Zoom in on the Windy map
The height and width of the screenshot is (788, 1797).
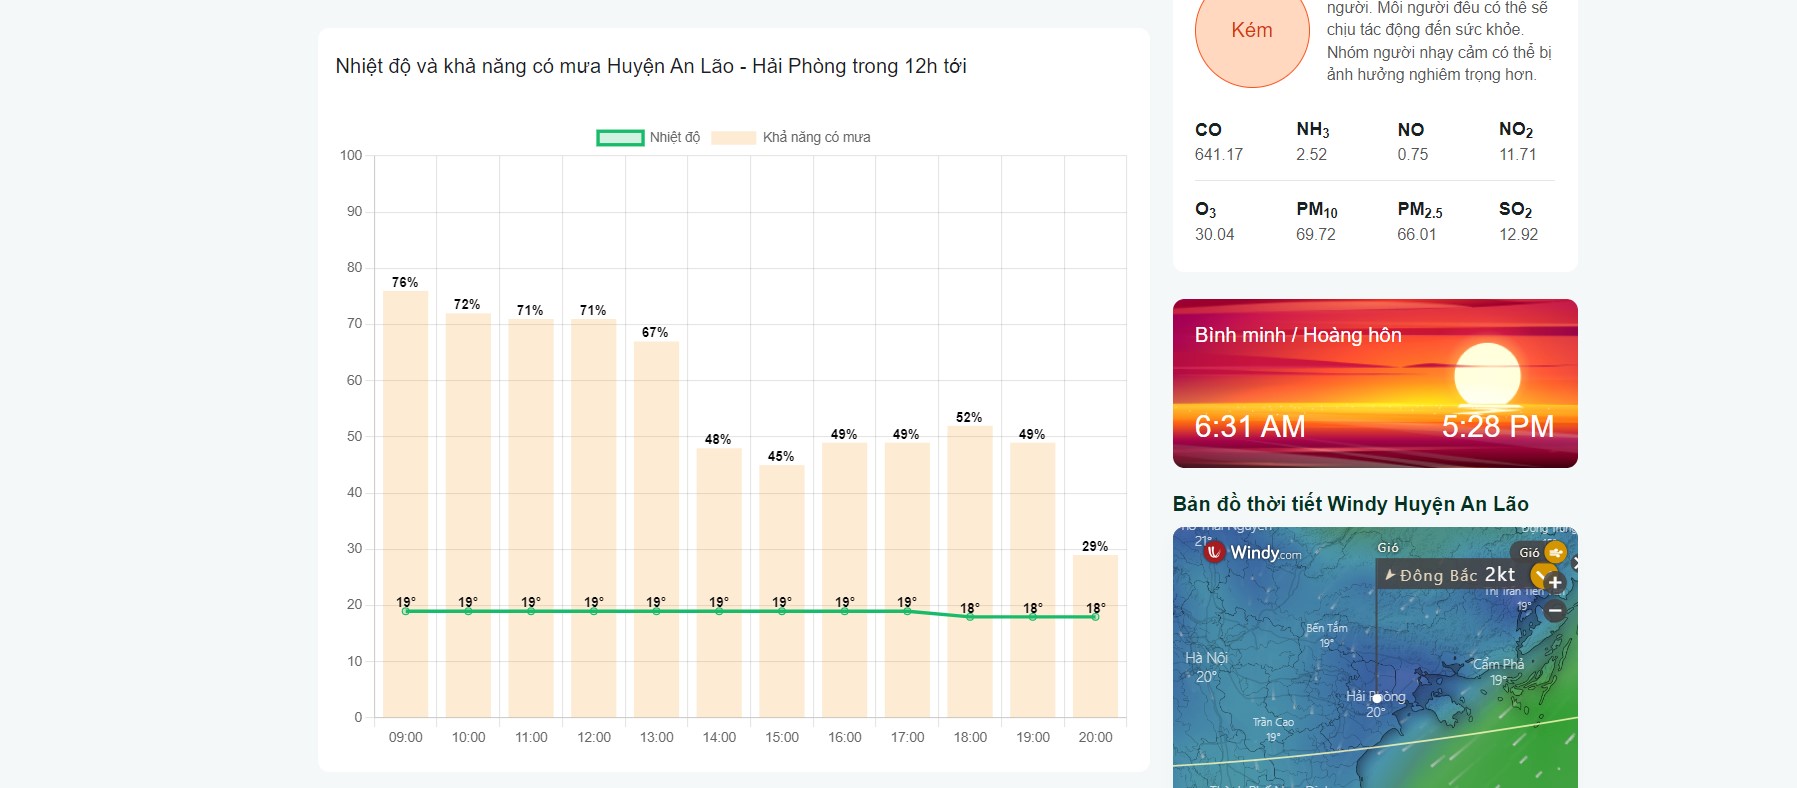coord(1555,582)
